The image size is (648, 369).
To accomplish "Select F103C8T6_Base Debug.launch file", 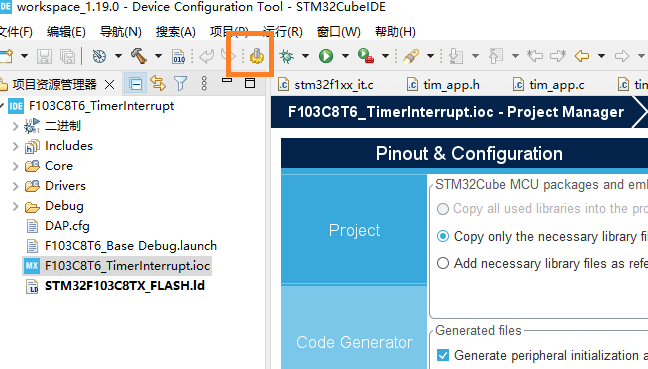I will [131, 246].
